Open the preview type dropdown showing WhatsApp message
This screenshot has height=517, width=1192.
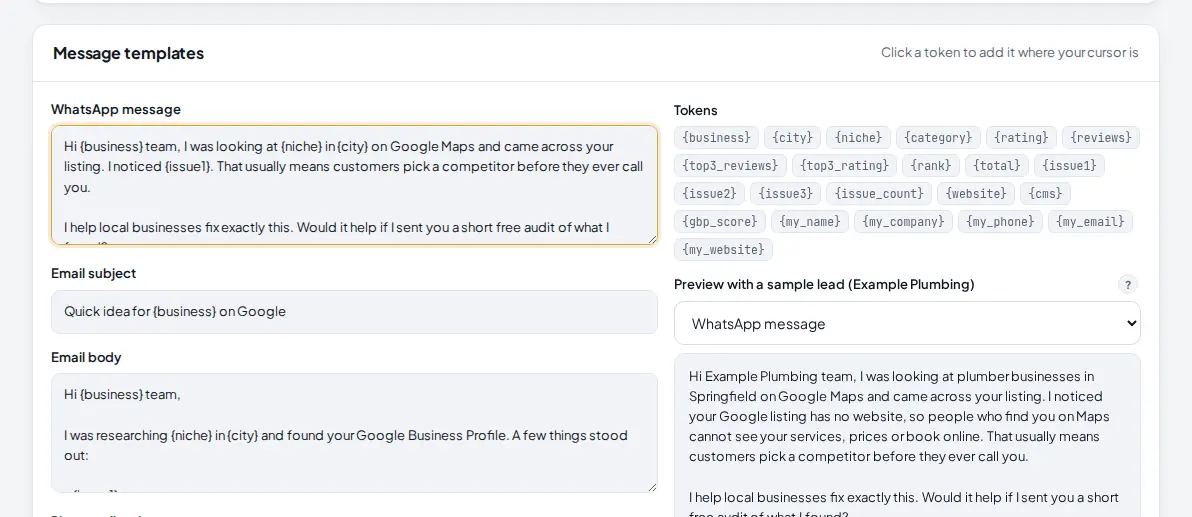[x=907, y=324]
